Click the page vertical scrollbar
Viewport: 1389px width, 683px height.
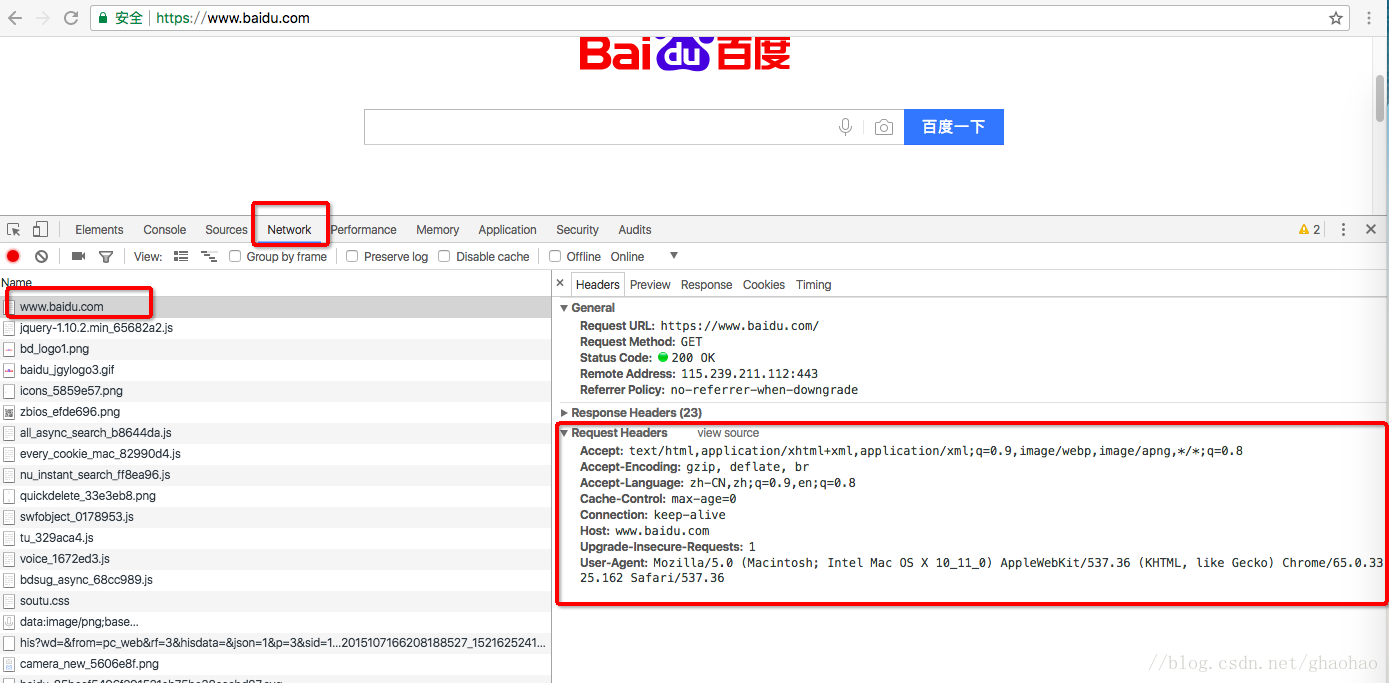pyautogui.click(x=1380, y=99)
